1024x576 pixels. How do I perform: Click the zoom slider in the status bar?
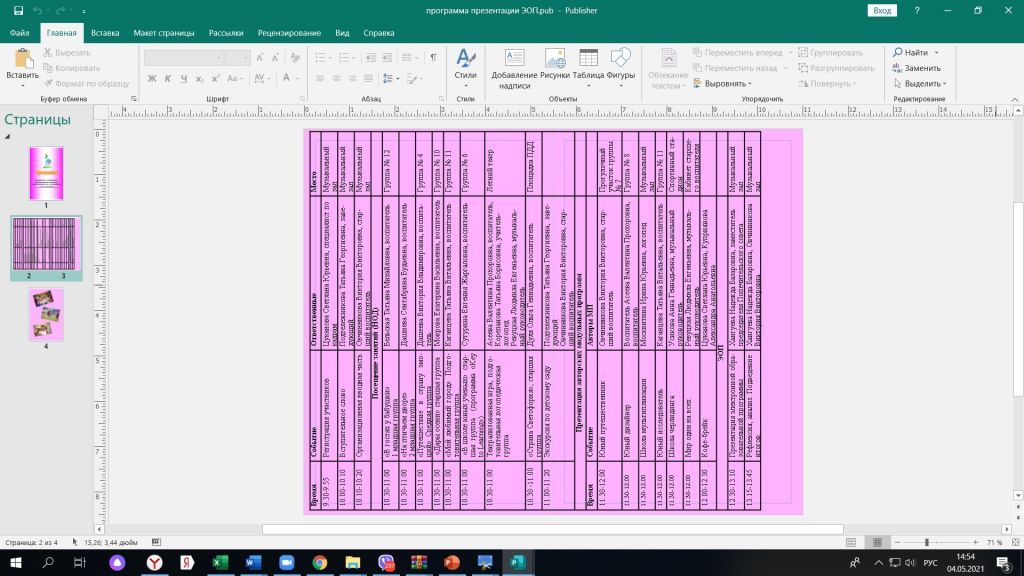927,542
